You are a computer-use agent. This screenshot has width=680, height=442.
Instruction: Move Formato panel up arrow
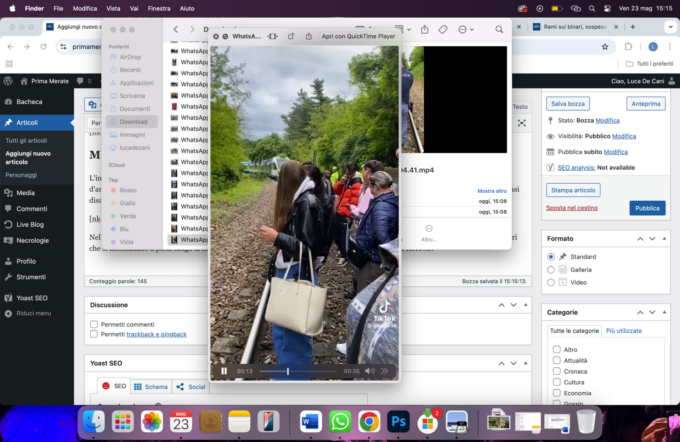[640, 239]
